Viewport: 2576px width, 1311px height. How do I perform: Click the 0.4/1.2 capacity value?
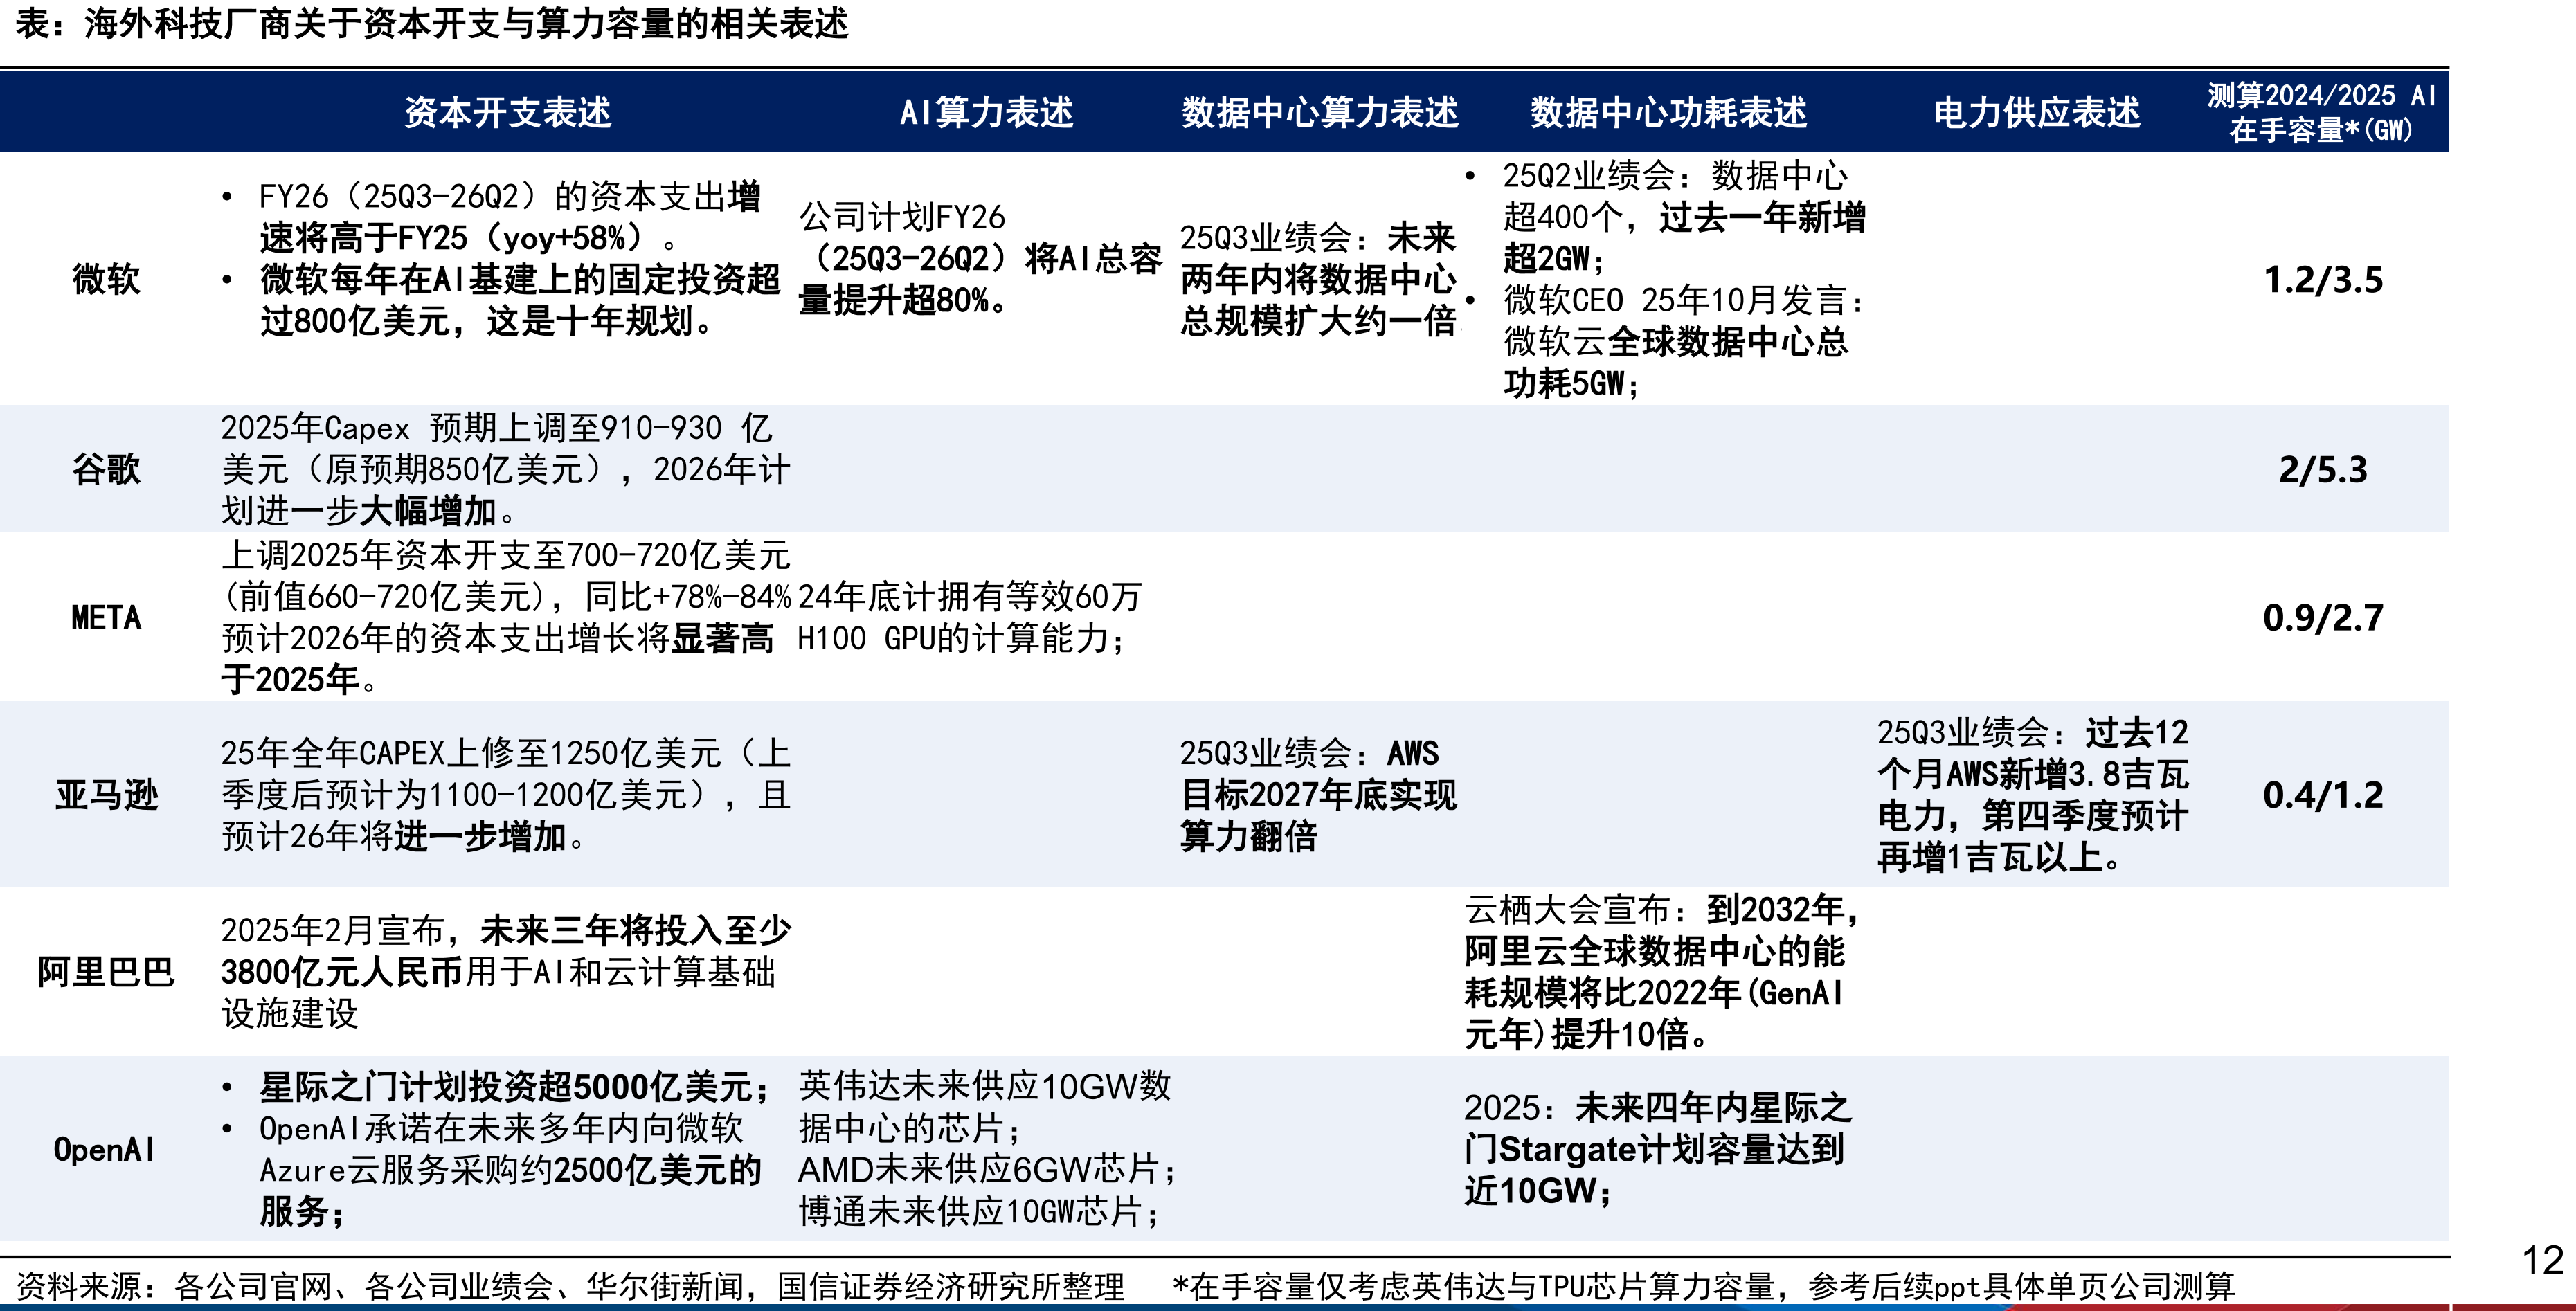point(2323,795)
